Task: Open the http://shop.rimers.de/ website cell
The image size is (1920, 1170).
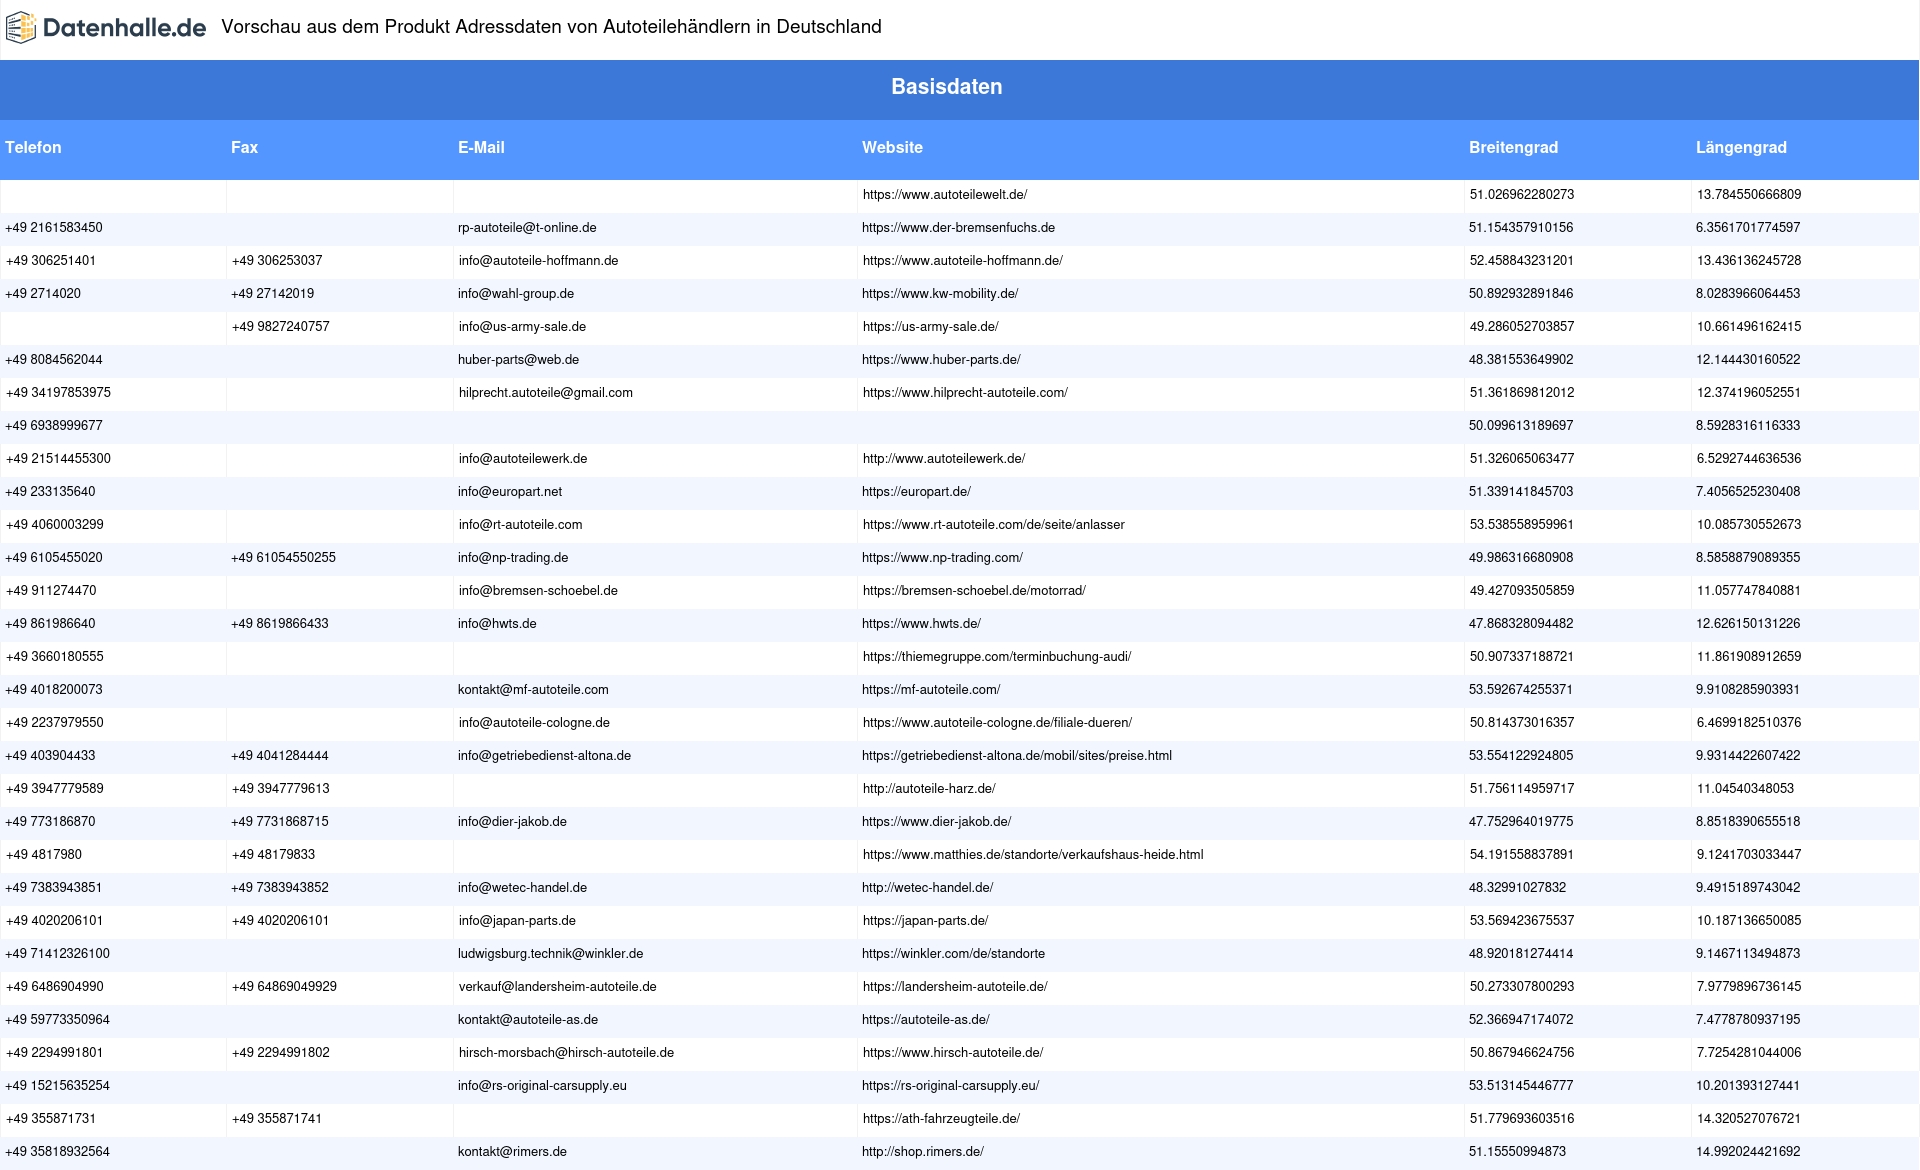Action: (x=923, y=1152)
